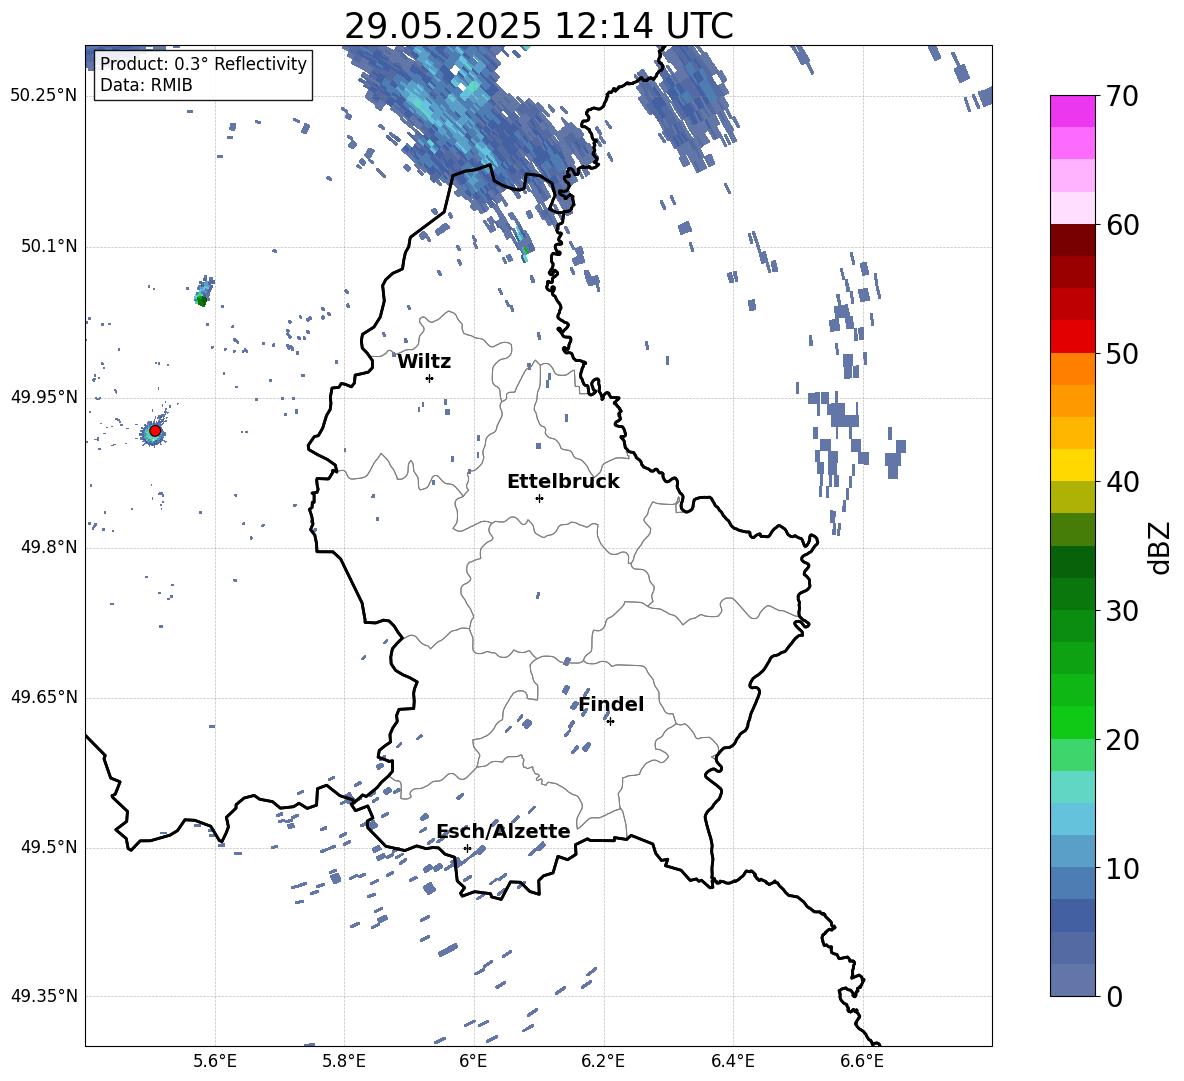Click the 5.6°E longitude label

[x=215, y=1061]
